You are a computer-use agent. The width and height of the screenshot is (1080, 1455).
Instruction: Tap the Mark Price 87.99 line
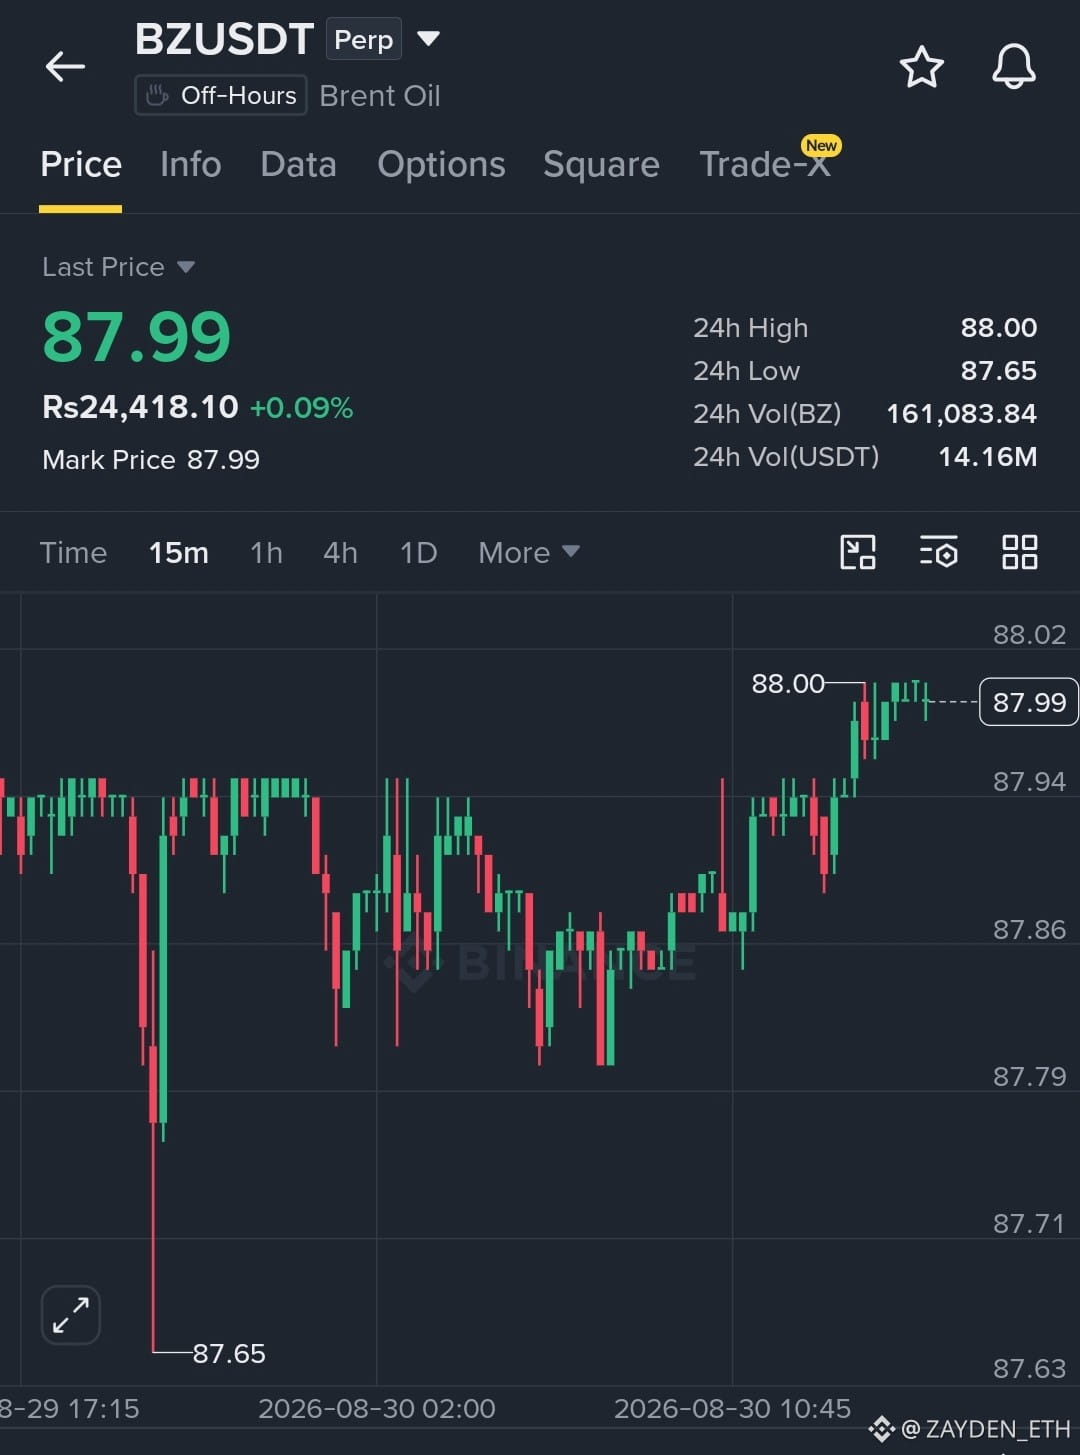tap(151, 460)
